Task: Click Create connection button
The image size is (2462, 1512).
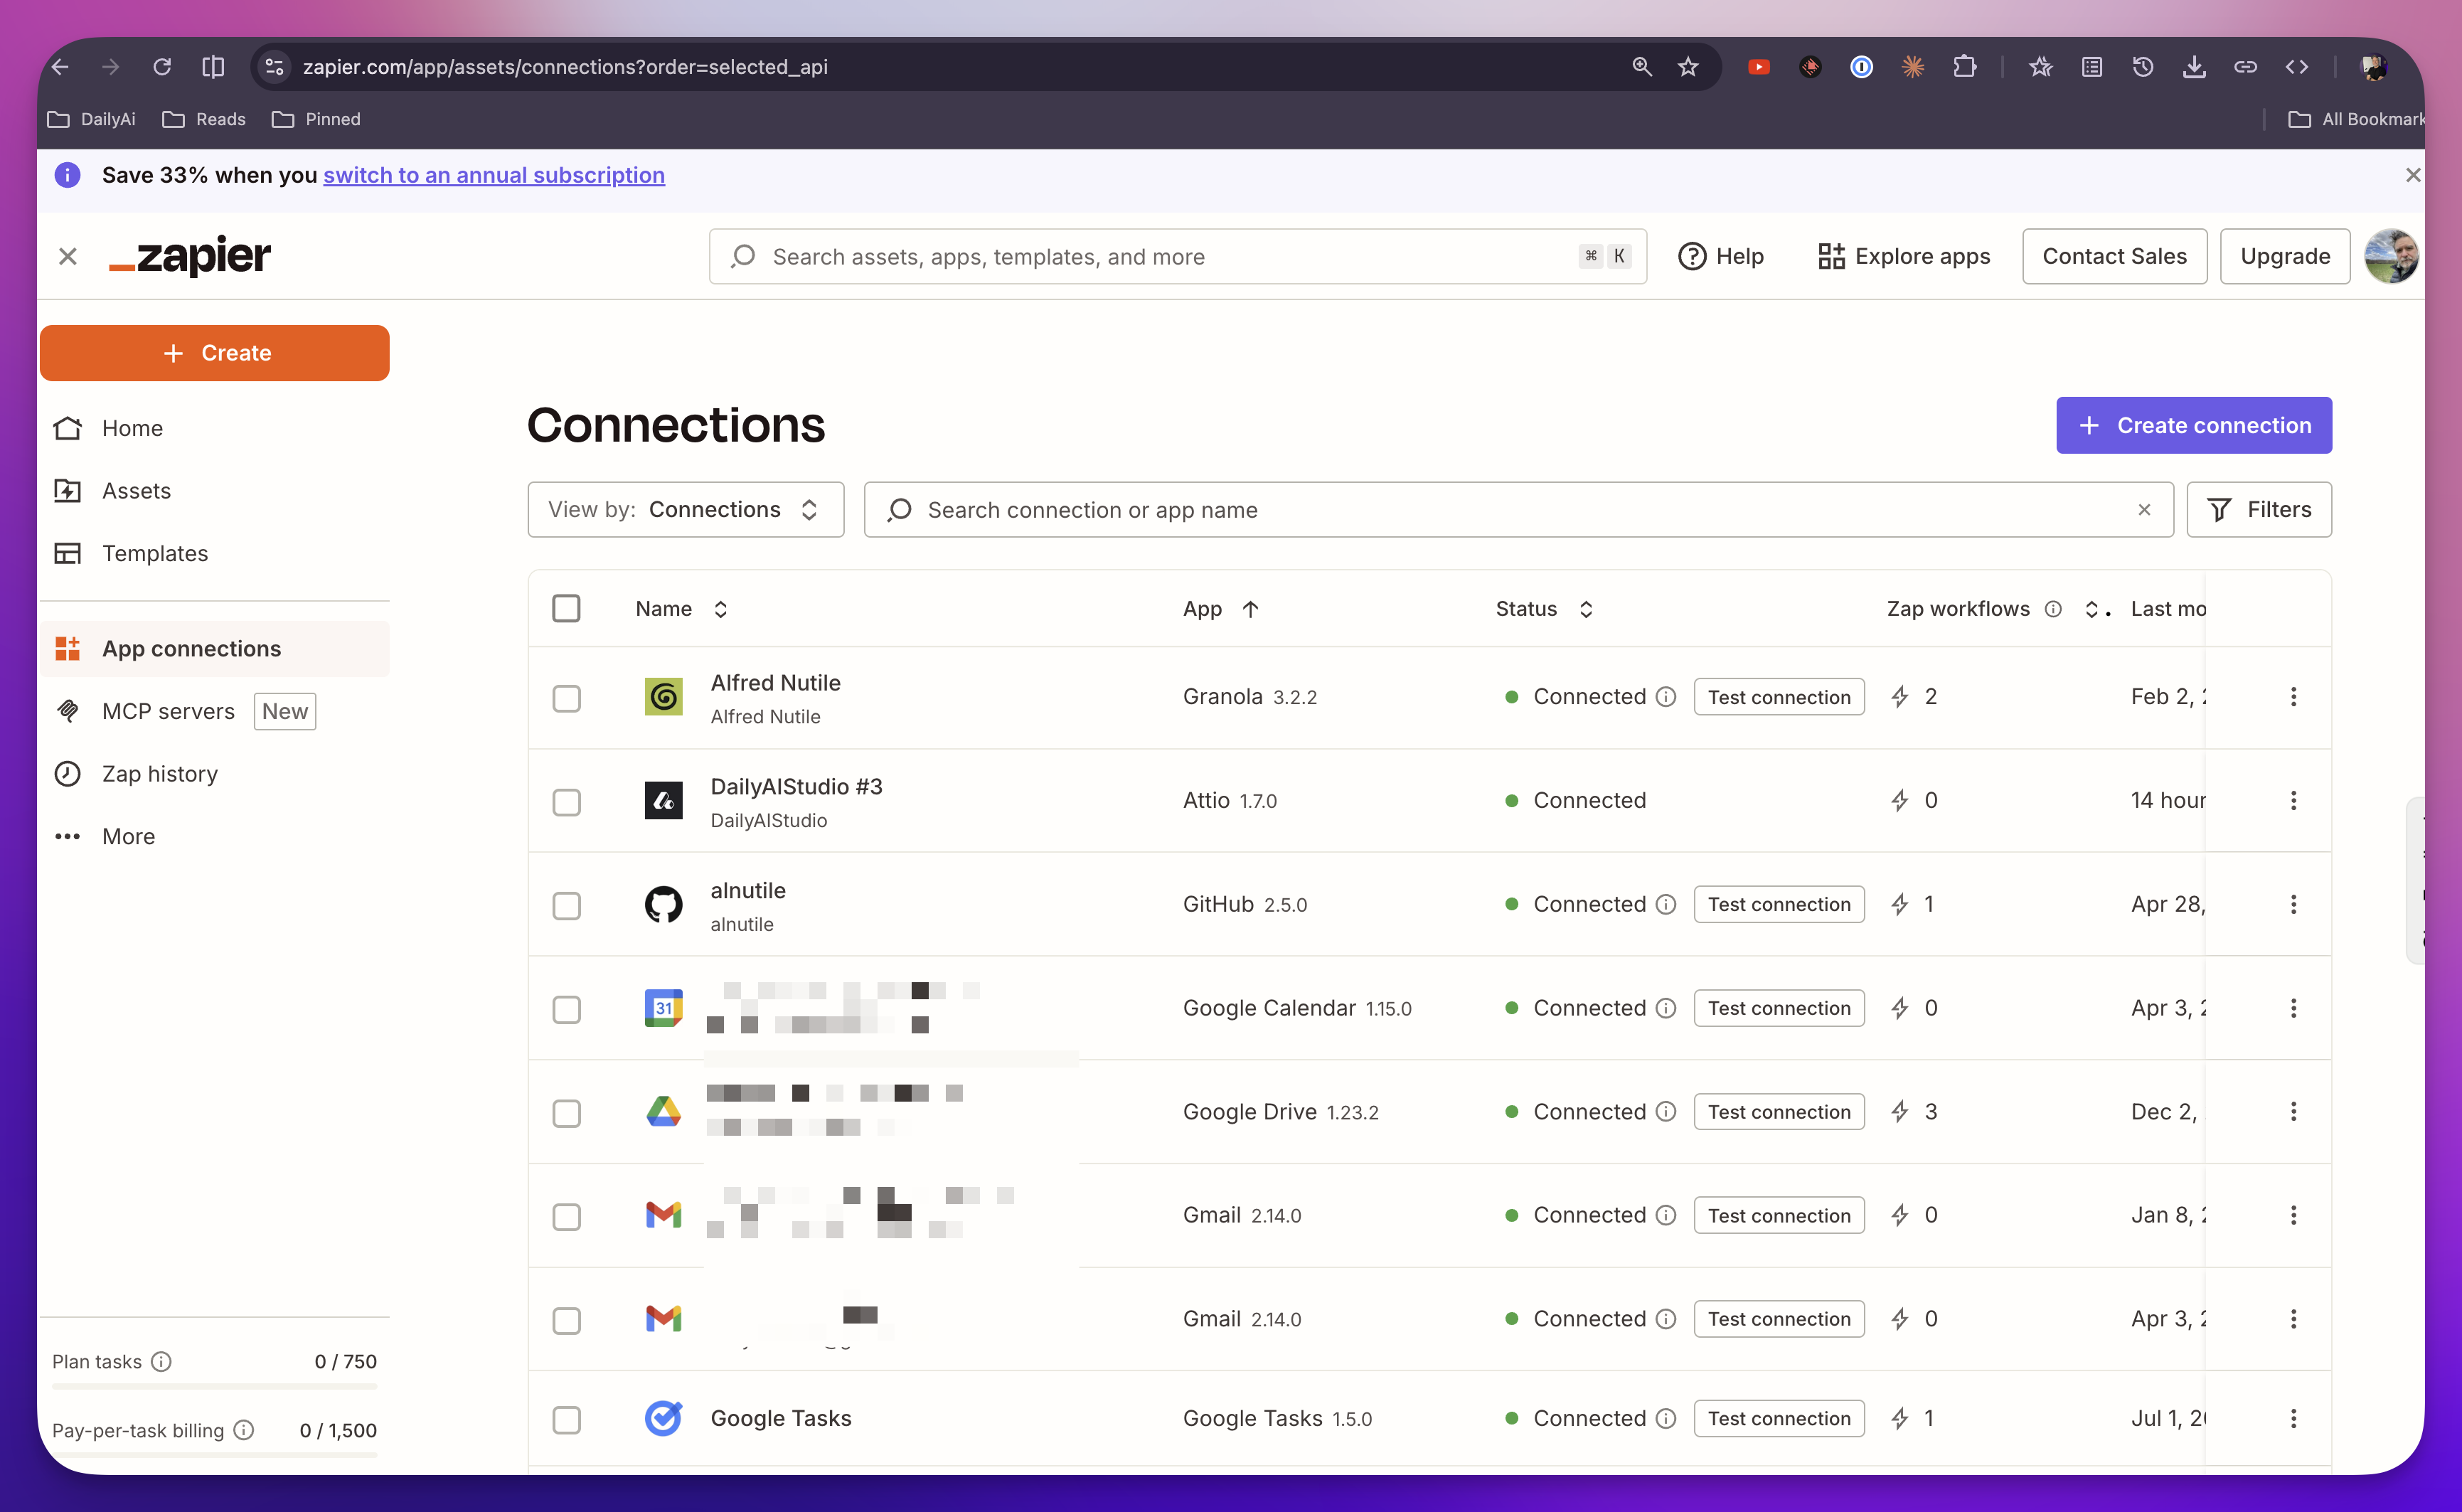Action: click(2194, 425)
